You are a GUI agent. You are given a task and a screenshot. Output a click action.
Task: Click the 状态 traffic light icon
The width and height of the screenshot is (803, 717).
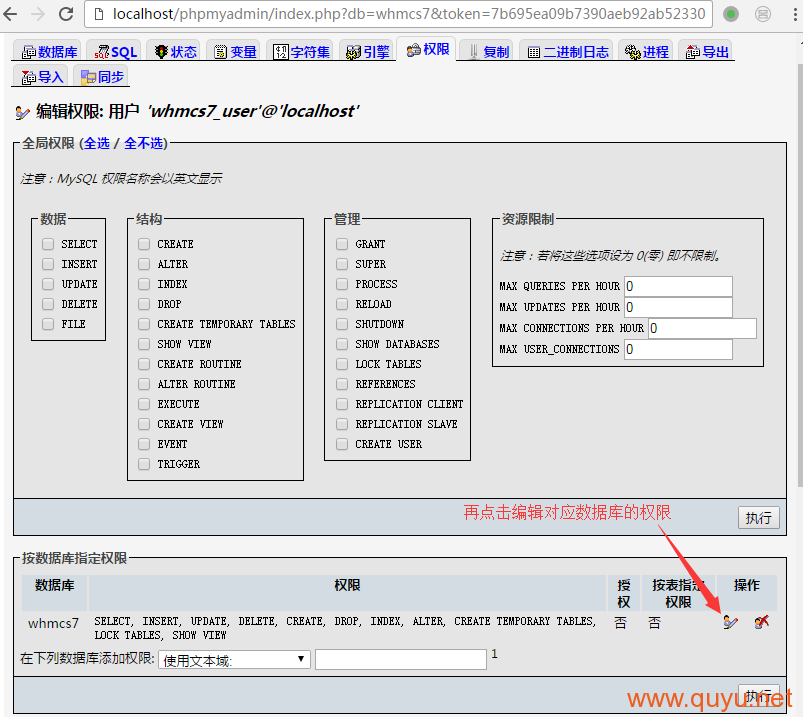[161, 52]
